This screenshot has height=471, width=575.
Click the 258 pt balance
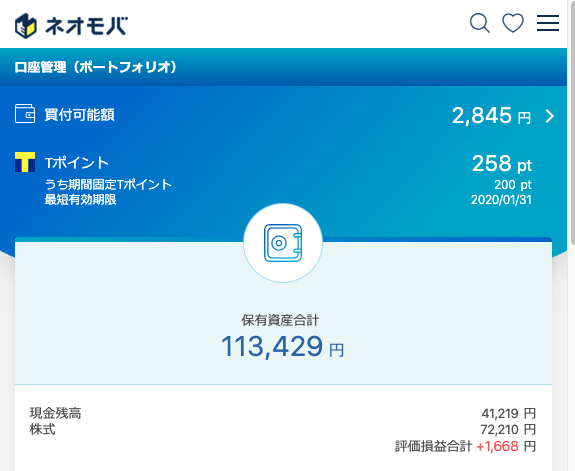[502, 164]
